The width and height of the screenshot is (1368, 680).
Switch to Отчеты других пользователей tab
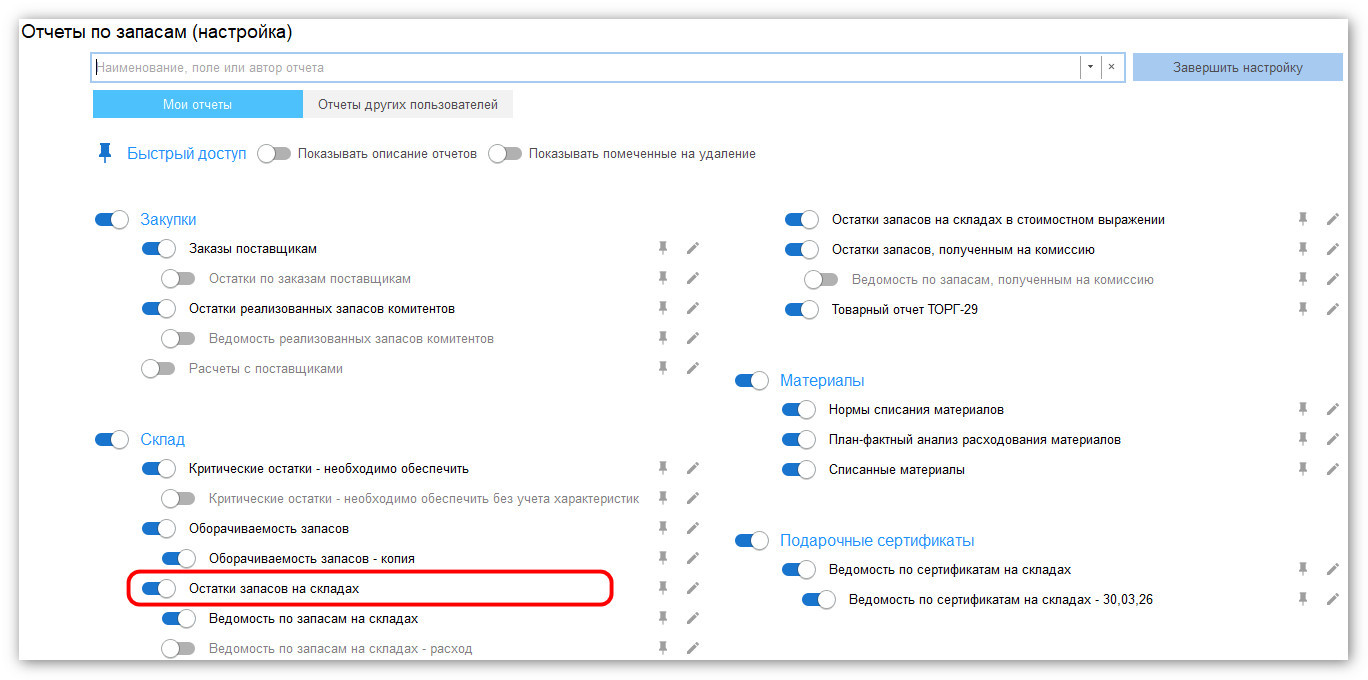coord(408,104)
